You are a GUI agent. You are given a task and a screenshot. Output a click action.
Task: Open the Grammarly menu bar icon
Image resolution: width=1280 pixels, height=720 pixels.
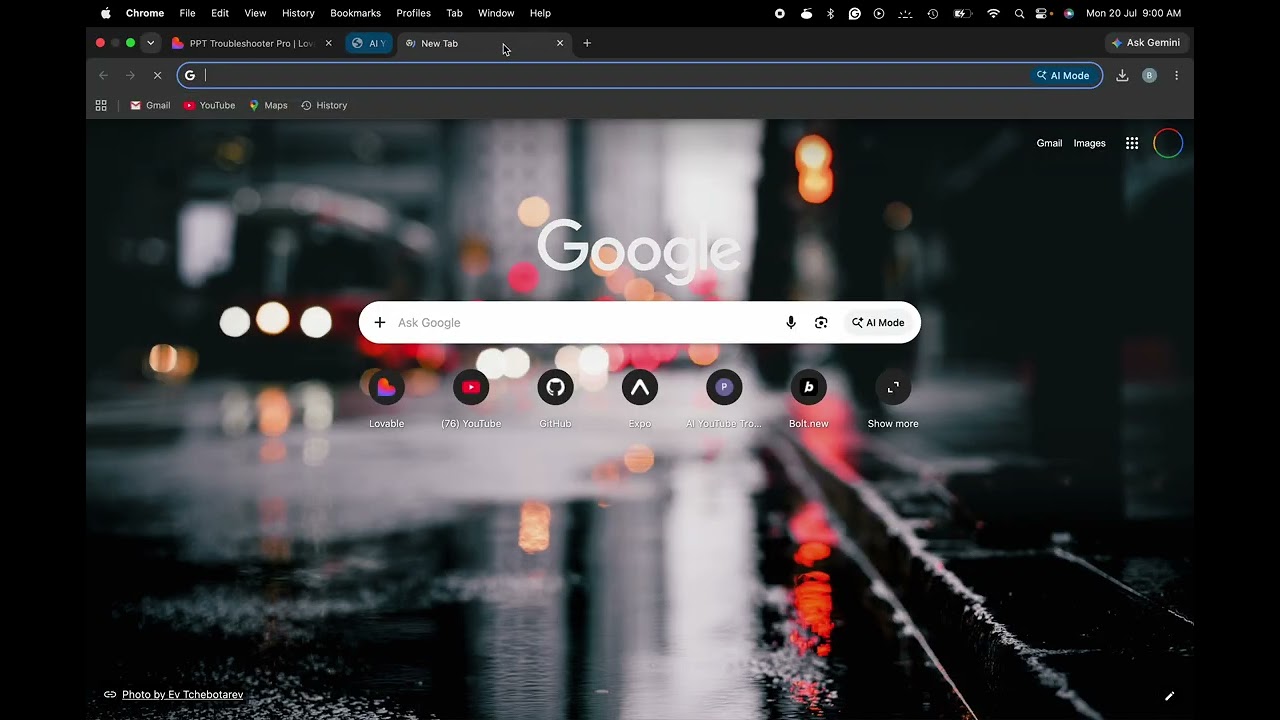(x=855, y=13)
